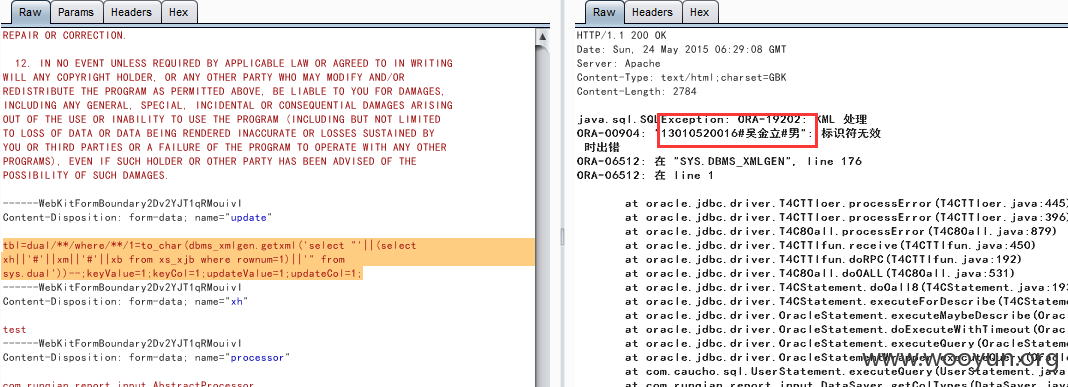This screenshot has height=387, width=1068.
Task: Select the request Hex tab
Action: pyautogui.click(x=179, y=12)
